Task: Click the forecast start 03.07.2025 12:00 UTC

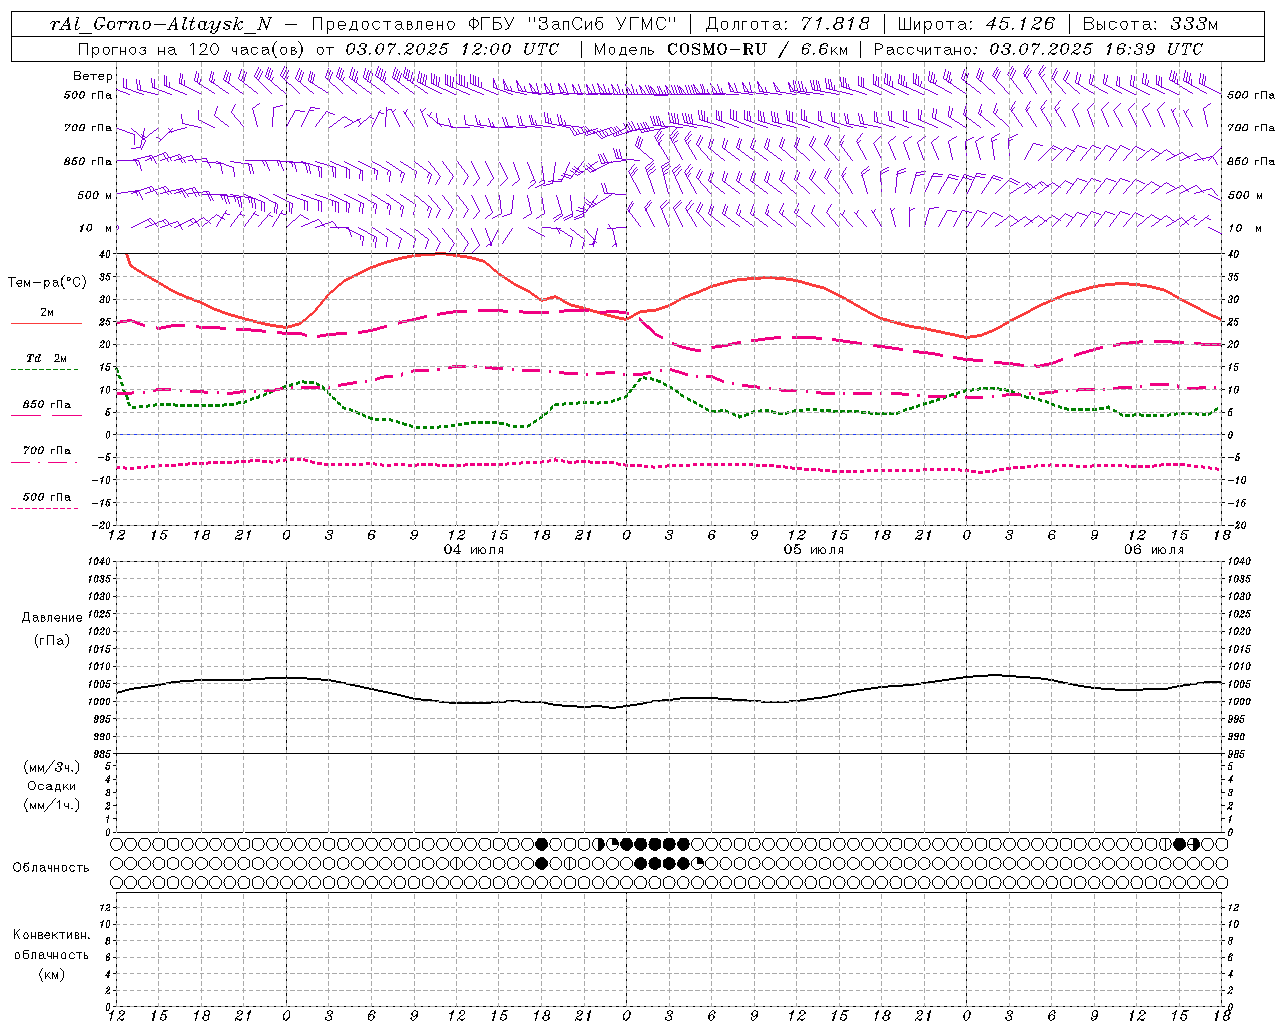Action: point(452,49)
